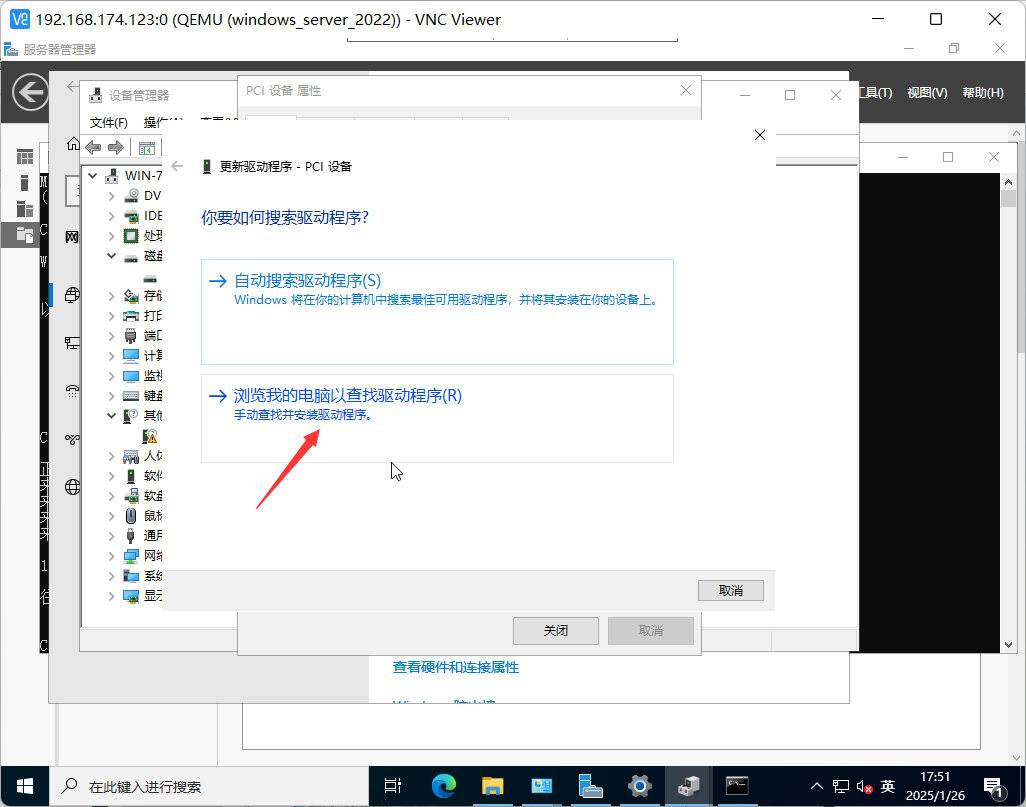This screenshot has width=1026, height=807.
Task: Select the display adapter icon in device tree
Action: click(x=132, y=596)
